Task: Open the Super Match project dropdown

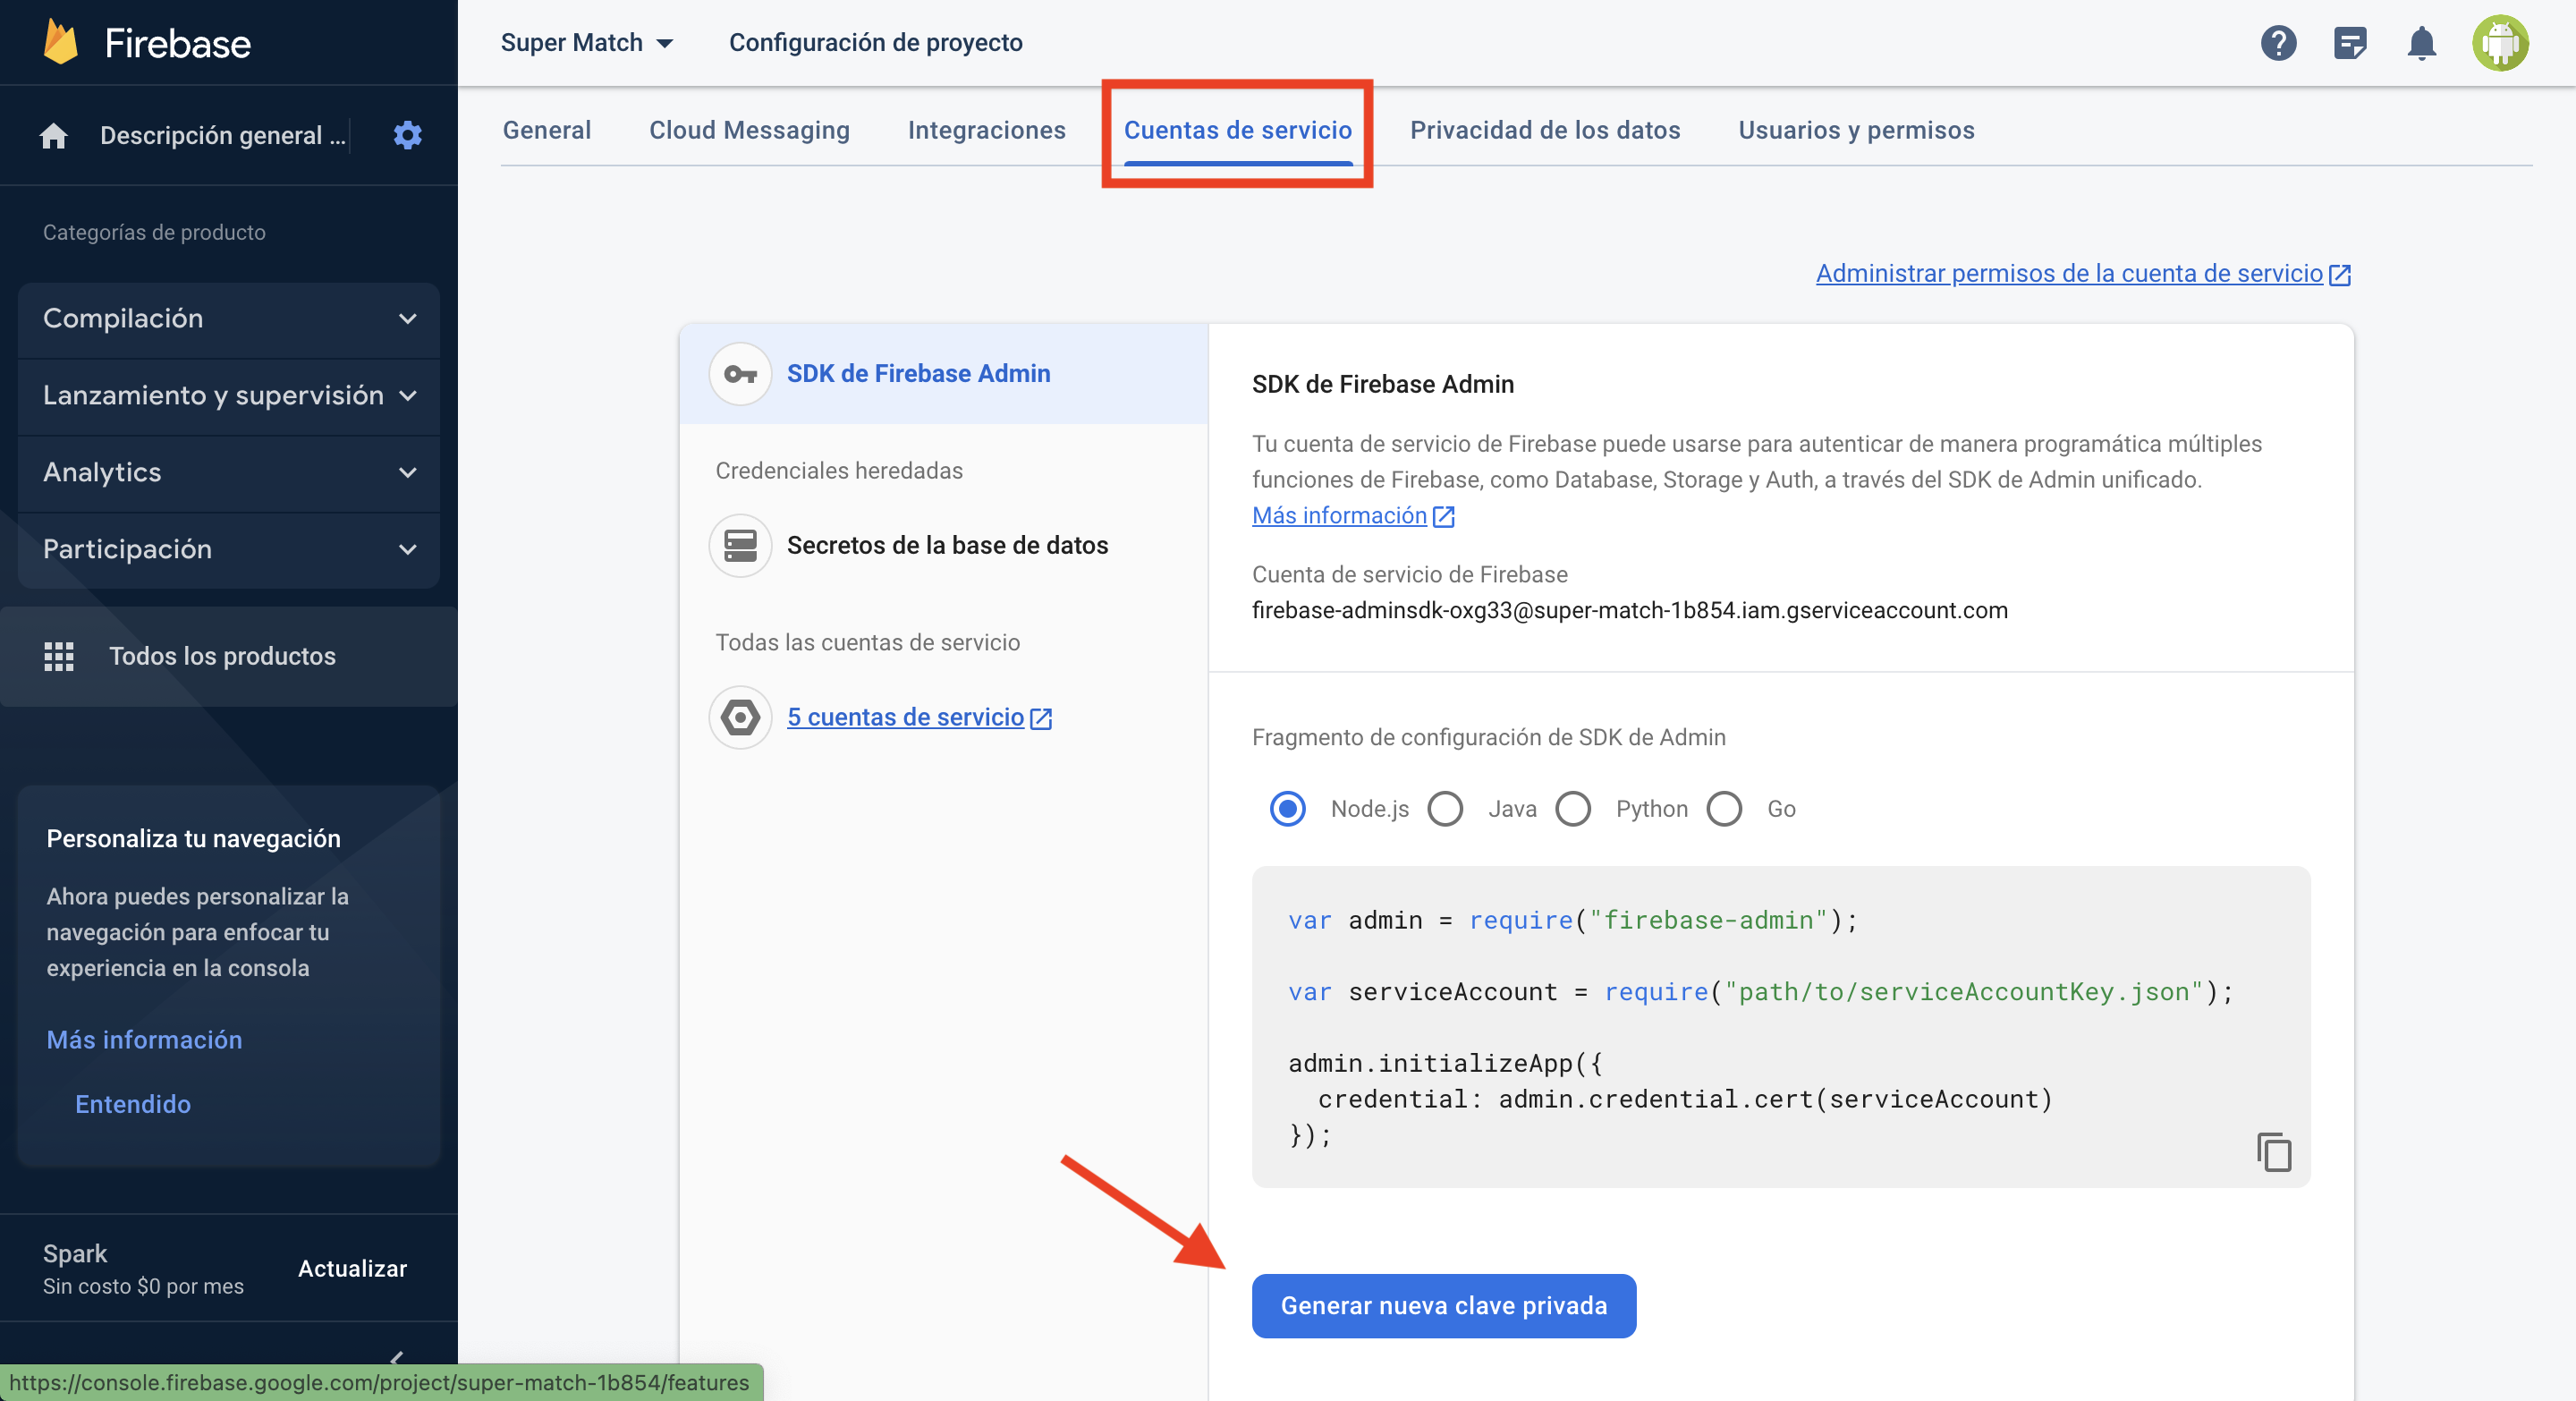Action: [x=587, y=43]
